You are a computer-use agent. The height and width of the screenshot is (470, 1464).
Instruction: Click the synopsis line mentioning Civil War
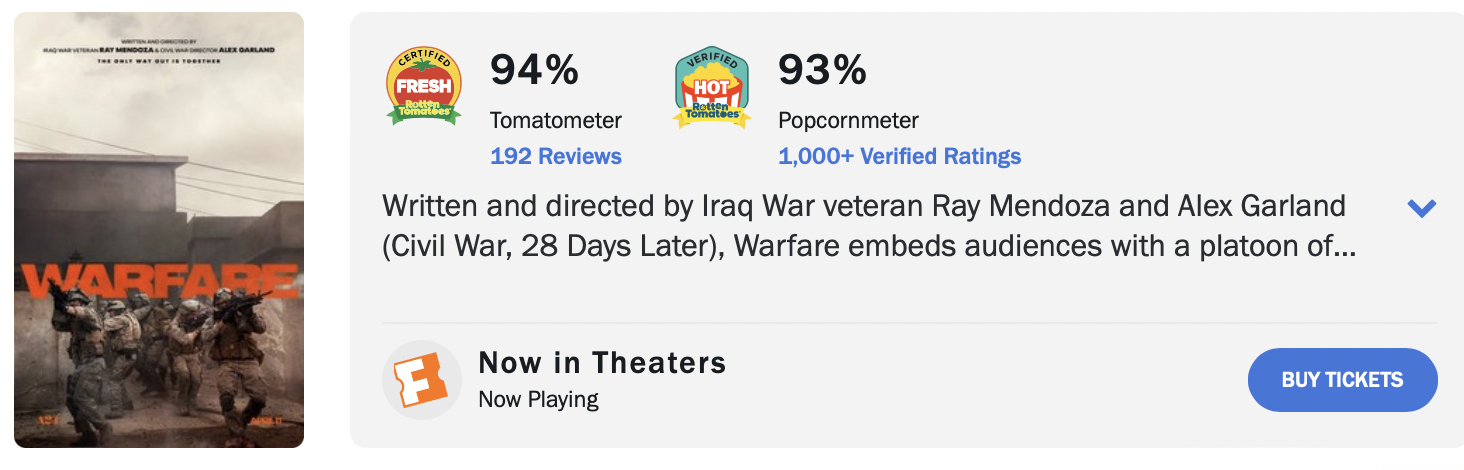(868, 246)
